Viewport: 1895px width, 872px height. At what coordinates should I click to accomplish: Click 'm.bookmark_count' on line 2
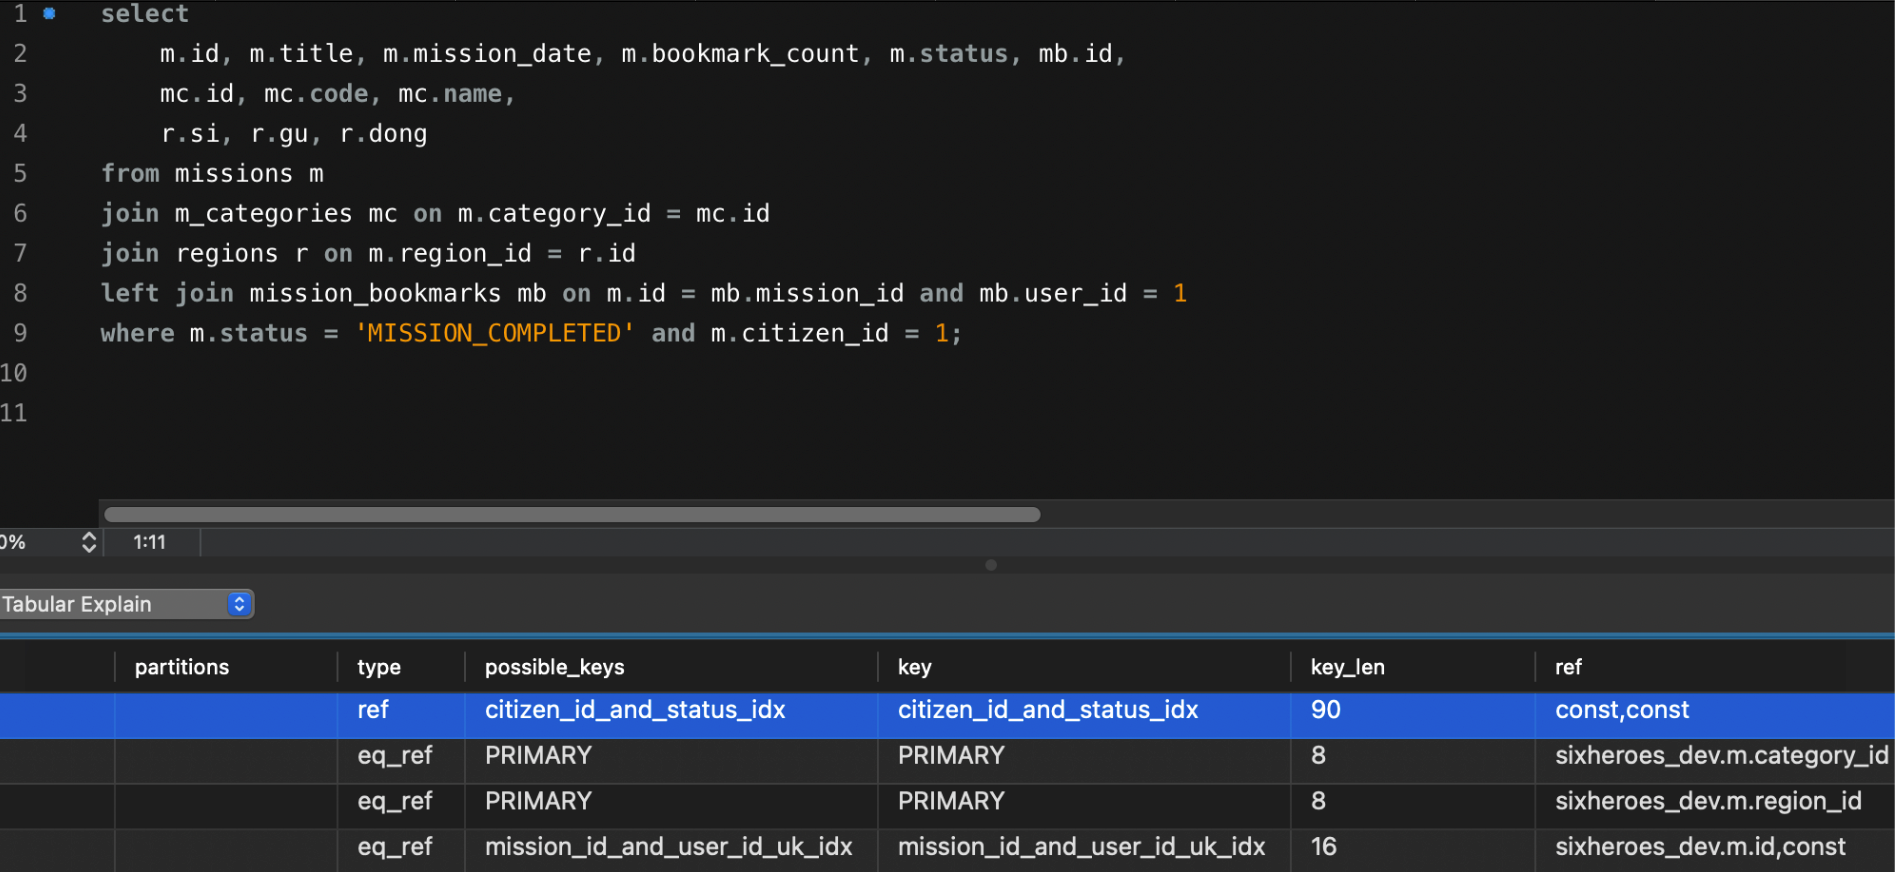pos(740,54)
